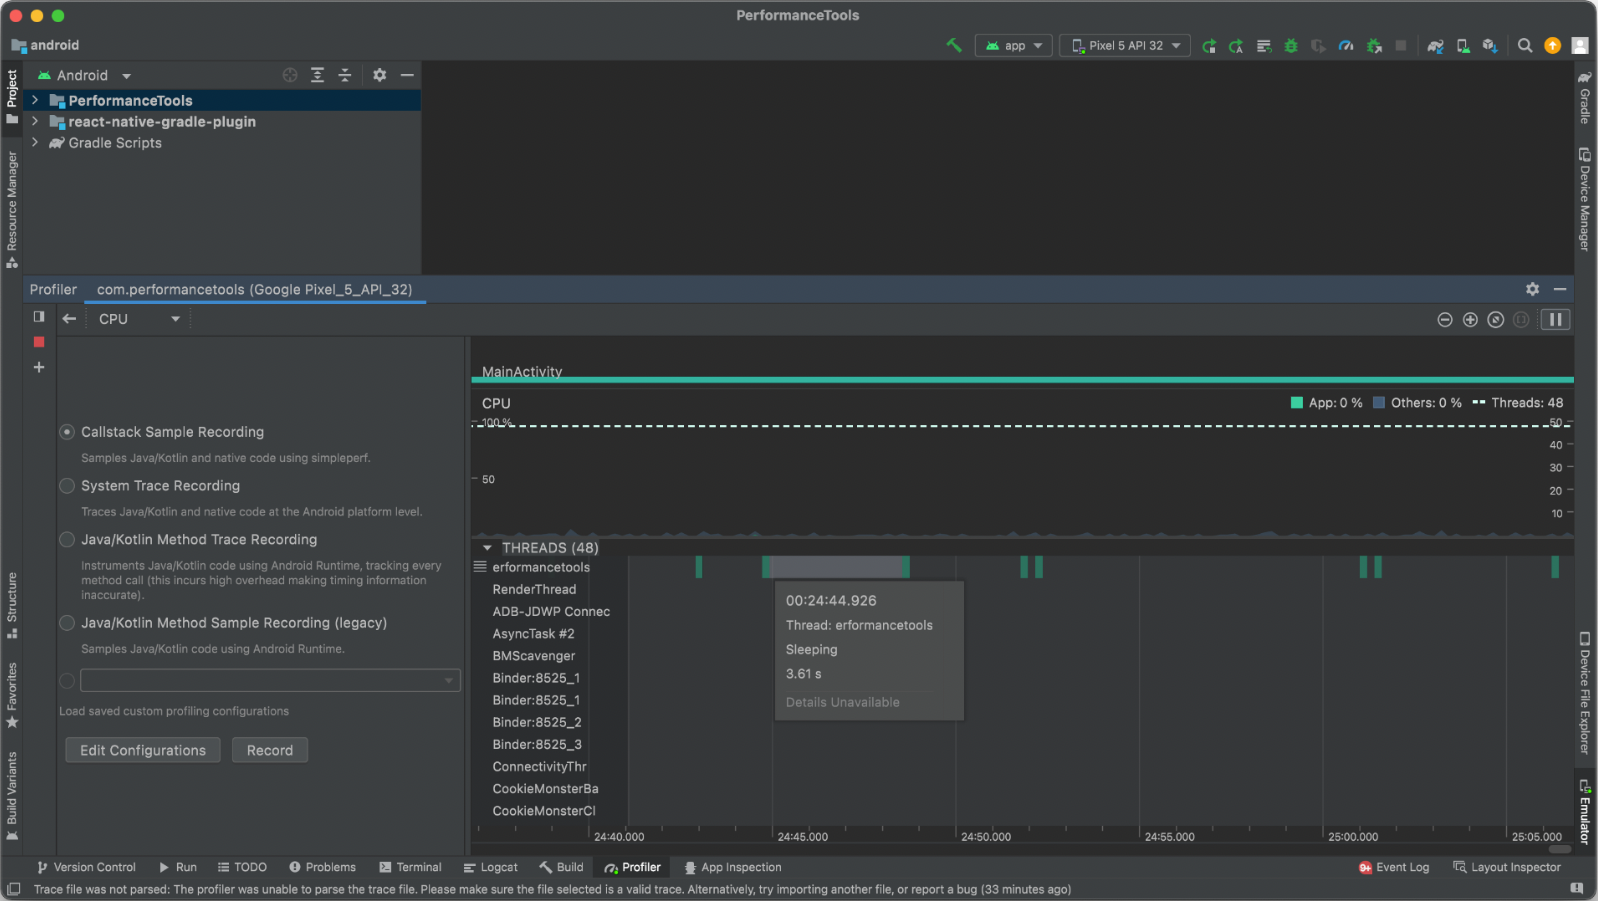The height and width of the screenshot is (901, 1598).
Task: Open the CPU profiler type dropdown
Action: click(x=138, y=319)
